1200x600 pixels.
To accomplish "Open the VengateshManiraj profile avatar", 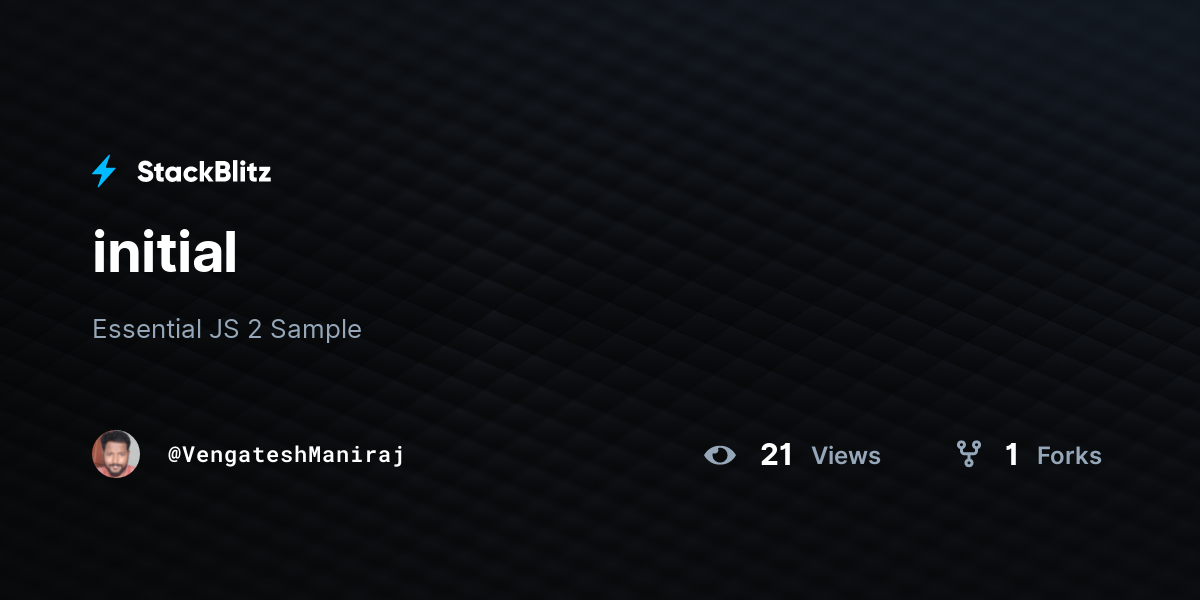I will point(116,454).
